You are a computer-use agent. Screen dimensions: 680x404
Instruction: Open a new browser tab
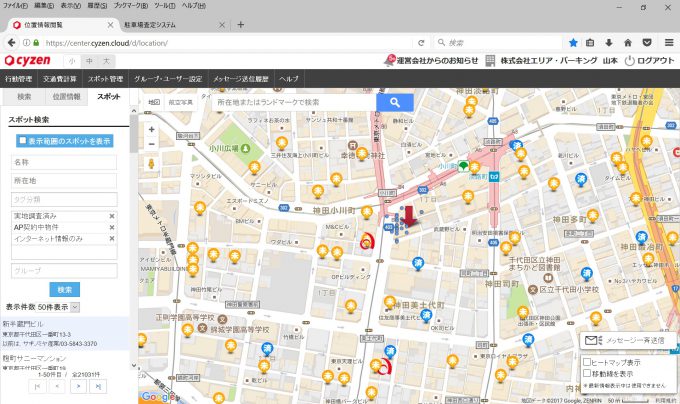coord(241,25)
